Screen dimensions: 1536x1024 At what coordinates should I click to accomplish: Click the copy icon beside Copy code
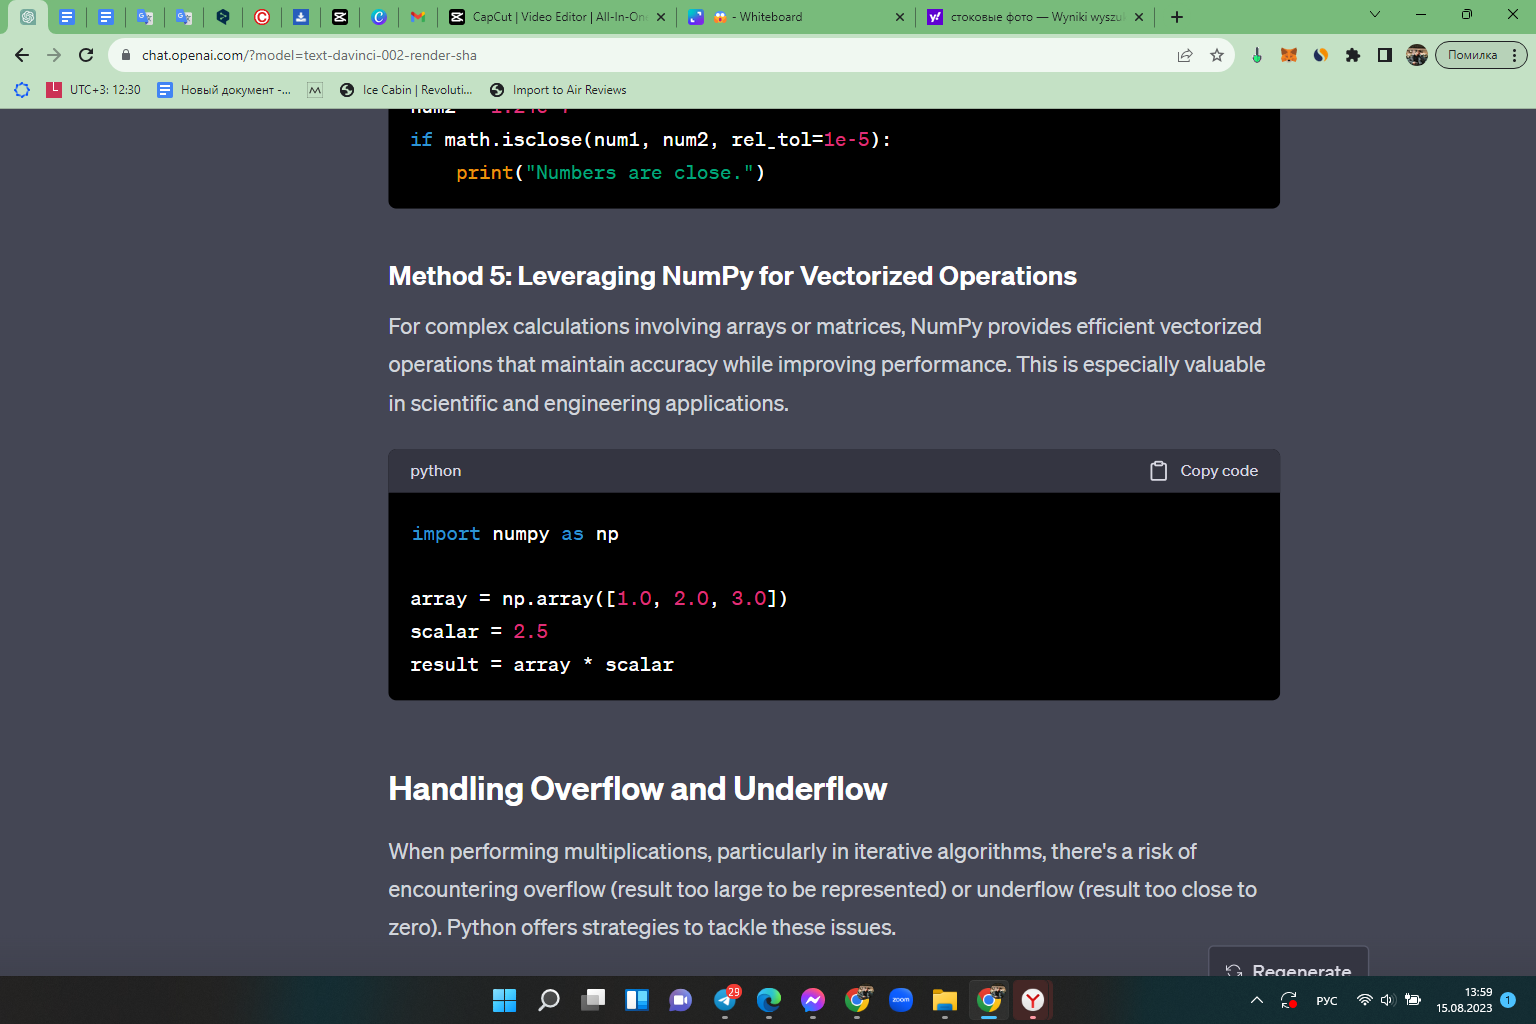pos(1158,470)
